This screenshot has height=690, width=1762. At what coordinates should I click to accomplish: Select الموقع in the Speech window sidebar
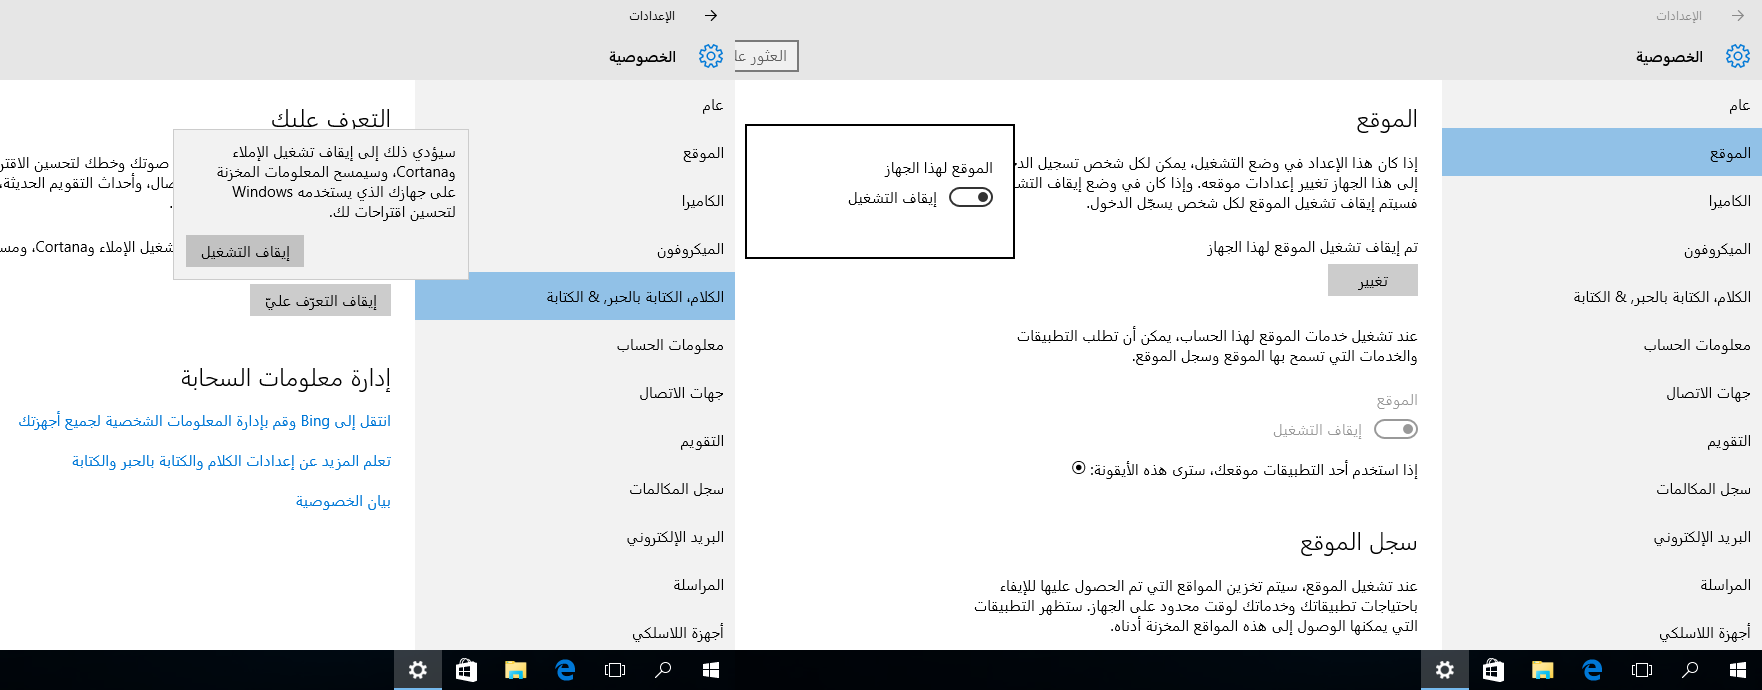(575, 153)
